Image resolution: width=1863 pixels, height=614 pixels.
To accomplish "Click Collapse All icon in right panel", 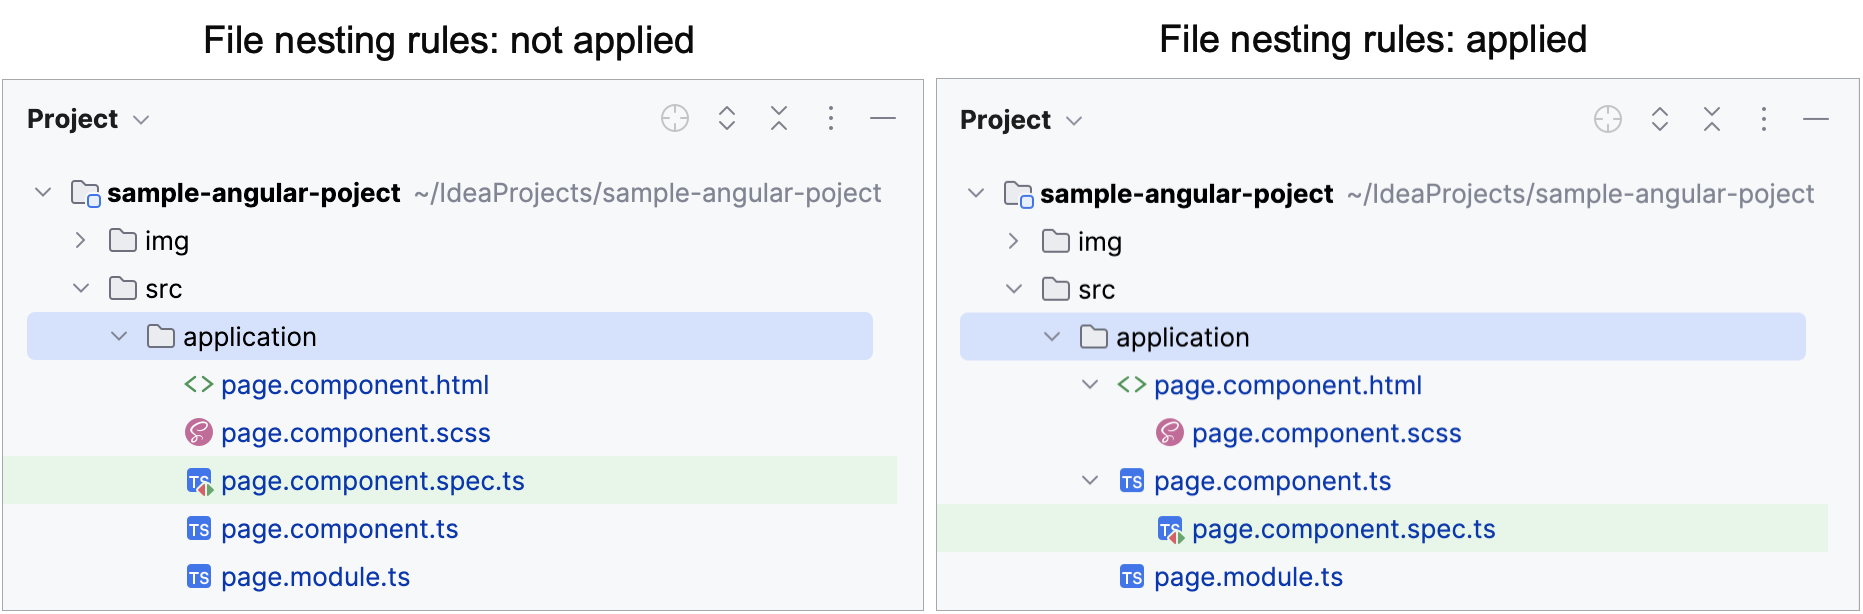I will coord(1712,120).
